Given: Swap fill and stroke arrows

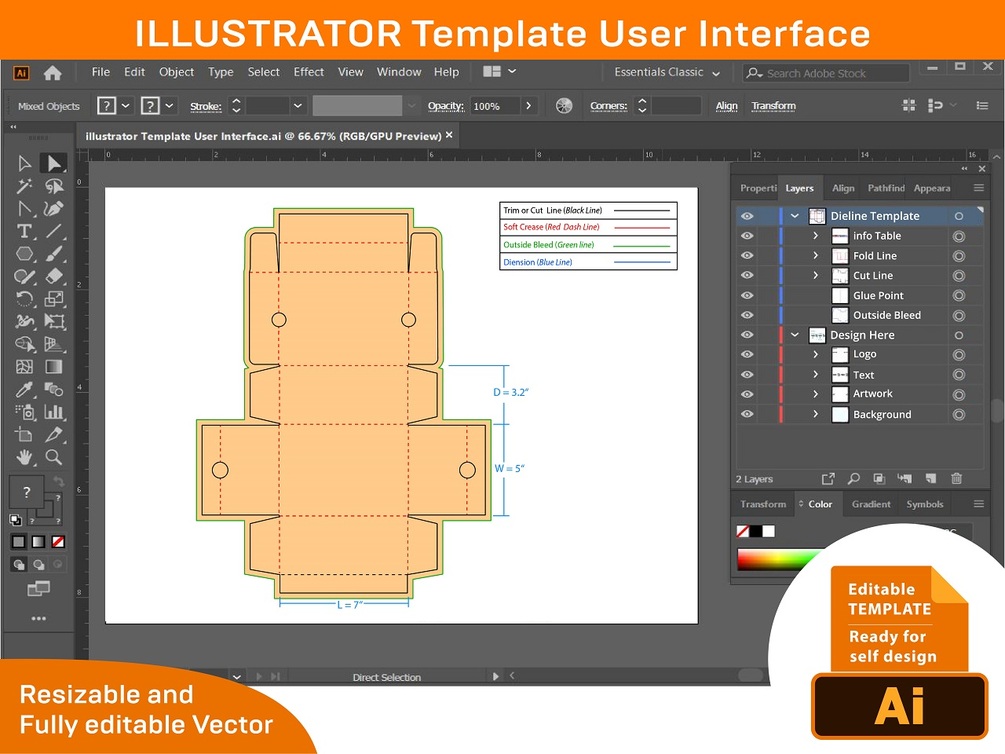Looking at the screenshot, I should click(x=58, y=481).
